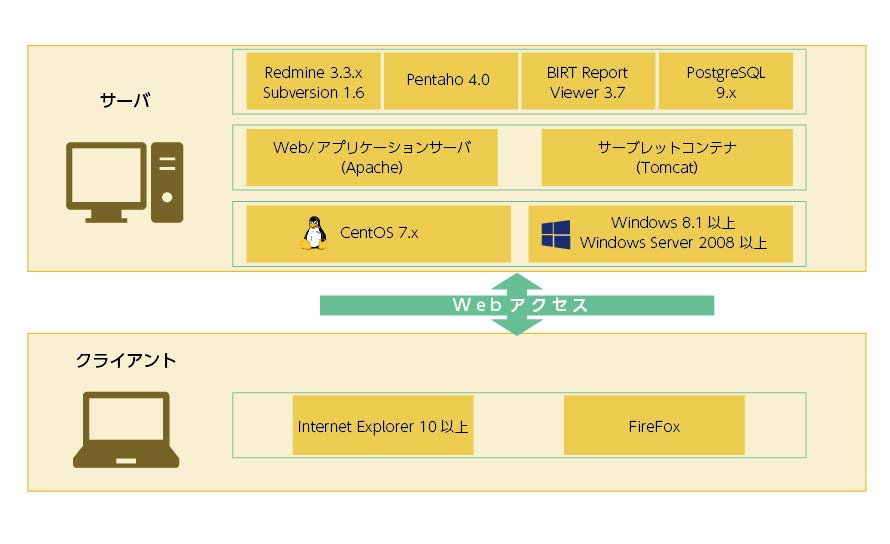Select the Internet Explorer 10 以上 box
Image resolution: width=890 pixels, height=544 pixels.
383,425
